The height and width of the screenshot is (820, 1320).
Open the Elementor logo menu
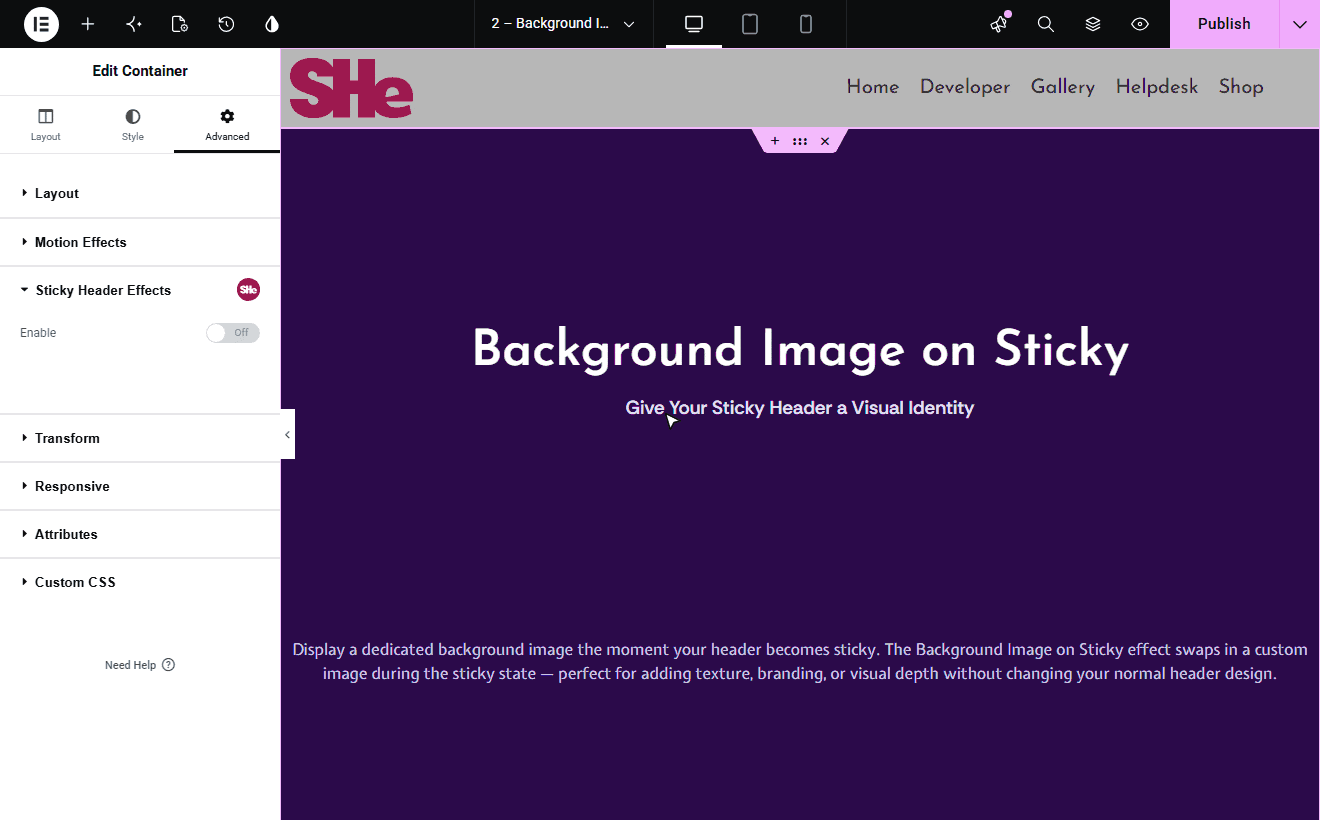41,24
